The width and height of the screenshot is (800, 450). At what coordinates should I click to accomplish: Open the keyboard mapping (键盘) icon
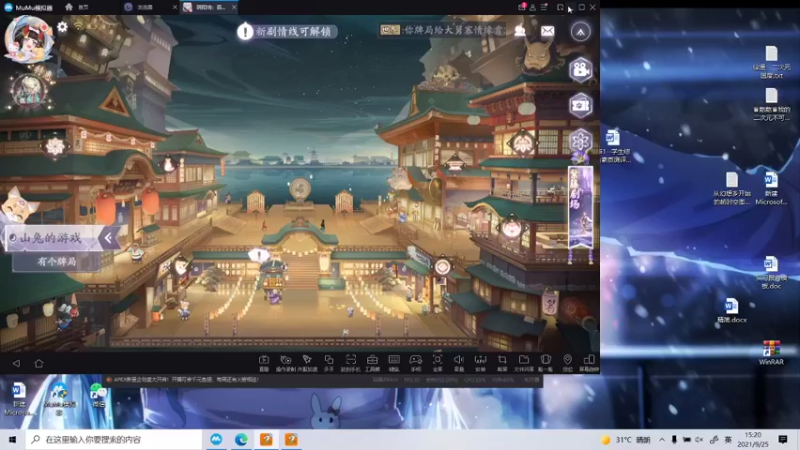click(x=394, y=363)
